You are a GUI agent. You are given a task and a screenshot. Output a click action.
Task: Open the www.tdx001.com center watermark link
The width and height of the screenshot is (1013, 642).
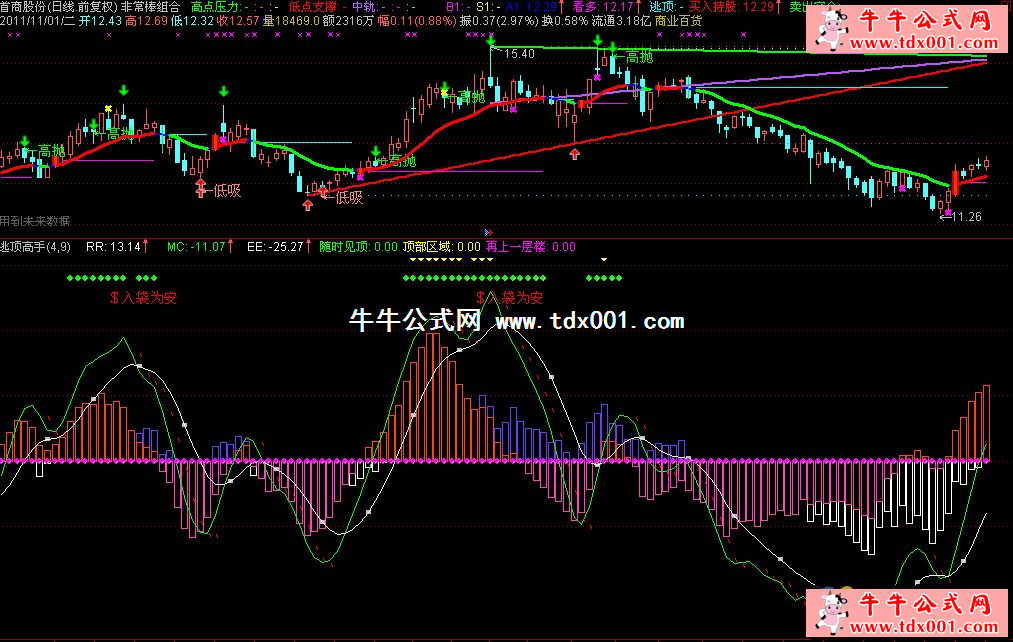pyautogui.click(x=590, y=321)
